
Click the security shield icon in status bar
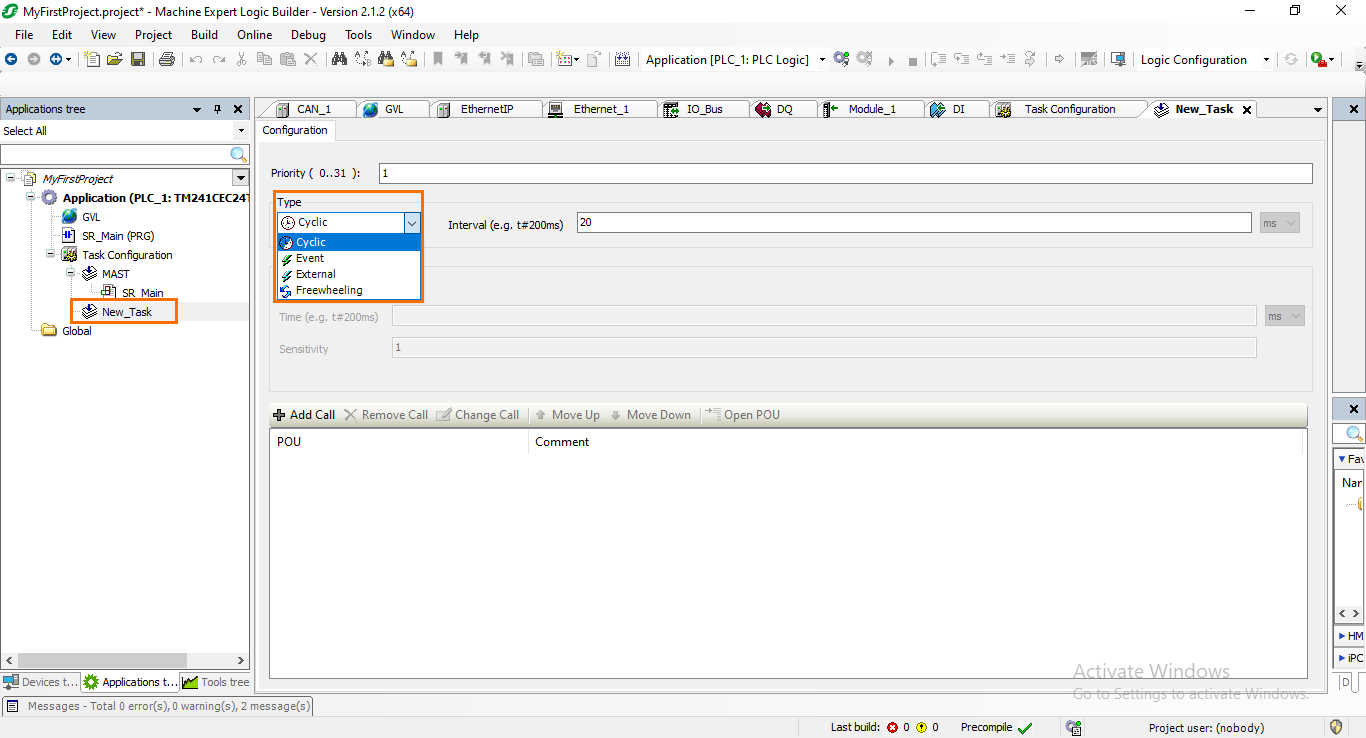click(x=1336, y=727)
